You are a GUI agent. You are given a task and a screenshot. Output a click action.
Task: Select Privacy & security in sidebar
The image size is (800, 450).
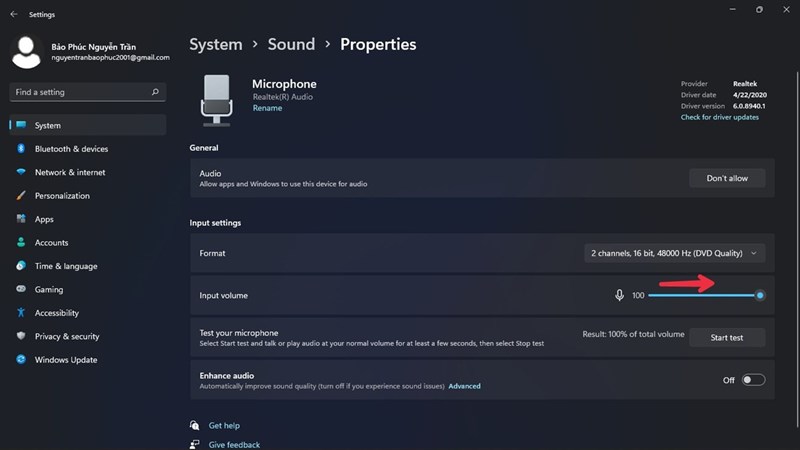[67, 336]
